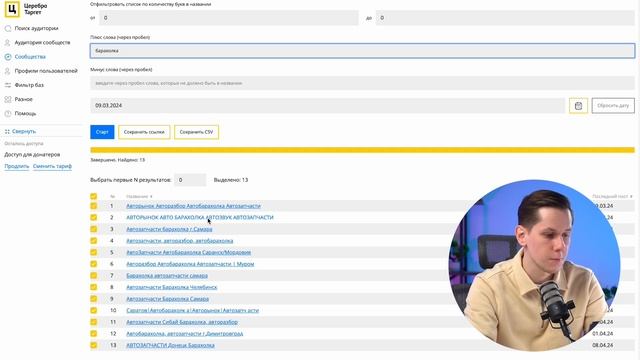
Task: Click the Сменить тариф link
Action: 52,166
